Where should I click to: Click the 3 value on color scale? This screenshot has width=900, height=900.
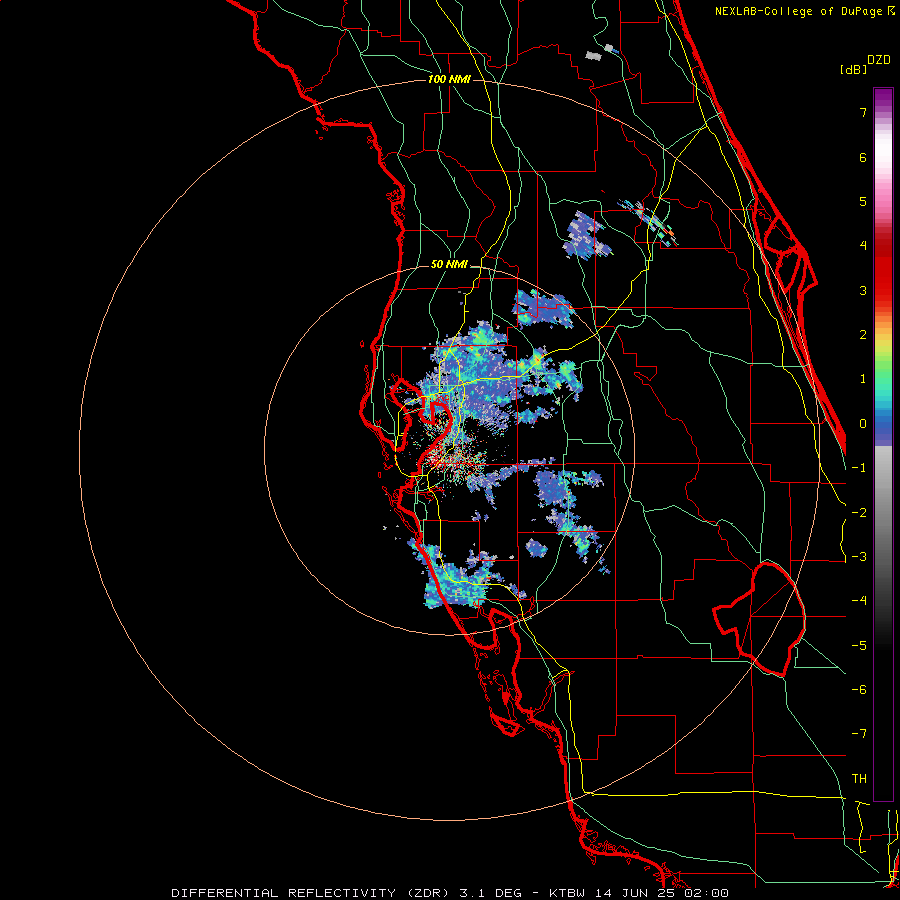863,290
